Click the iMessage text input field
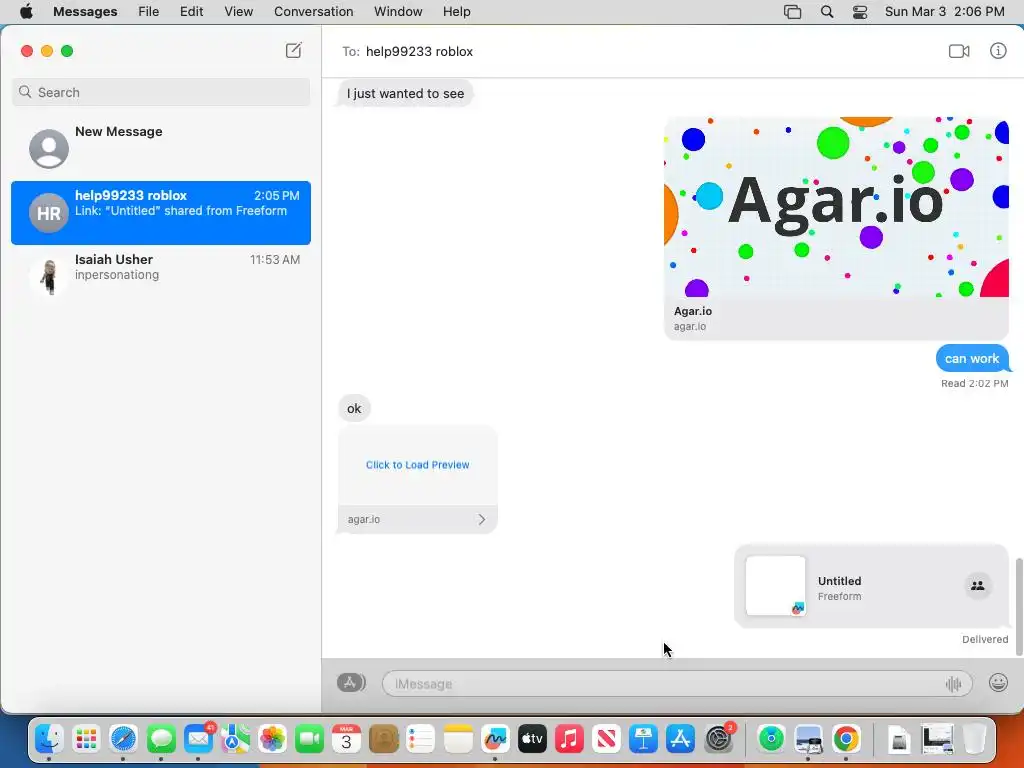Image resolution: width=1024 pixels, height=768 pixels. pyautogui.click(x=677, y=684)
